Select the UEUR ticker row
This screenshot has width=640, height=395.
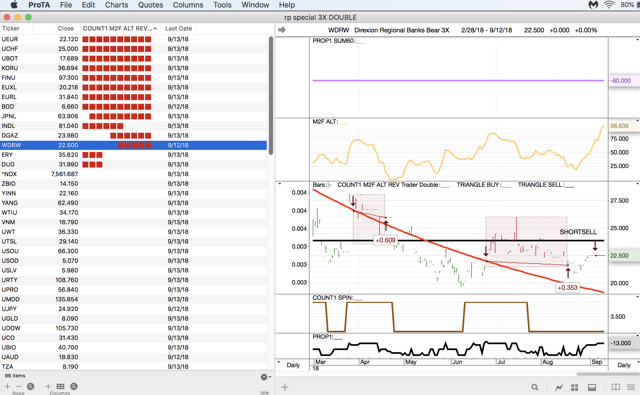click(x=133, y=39)
